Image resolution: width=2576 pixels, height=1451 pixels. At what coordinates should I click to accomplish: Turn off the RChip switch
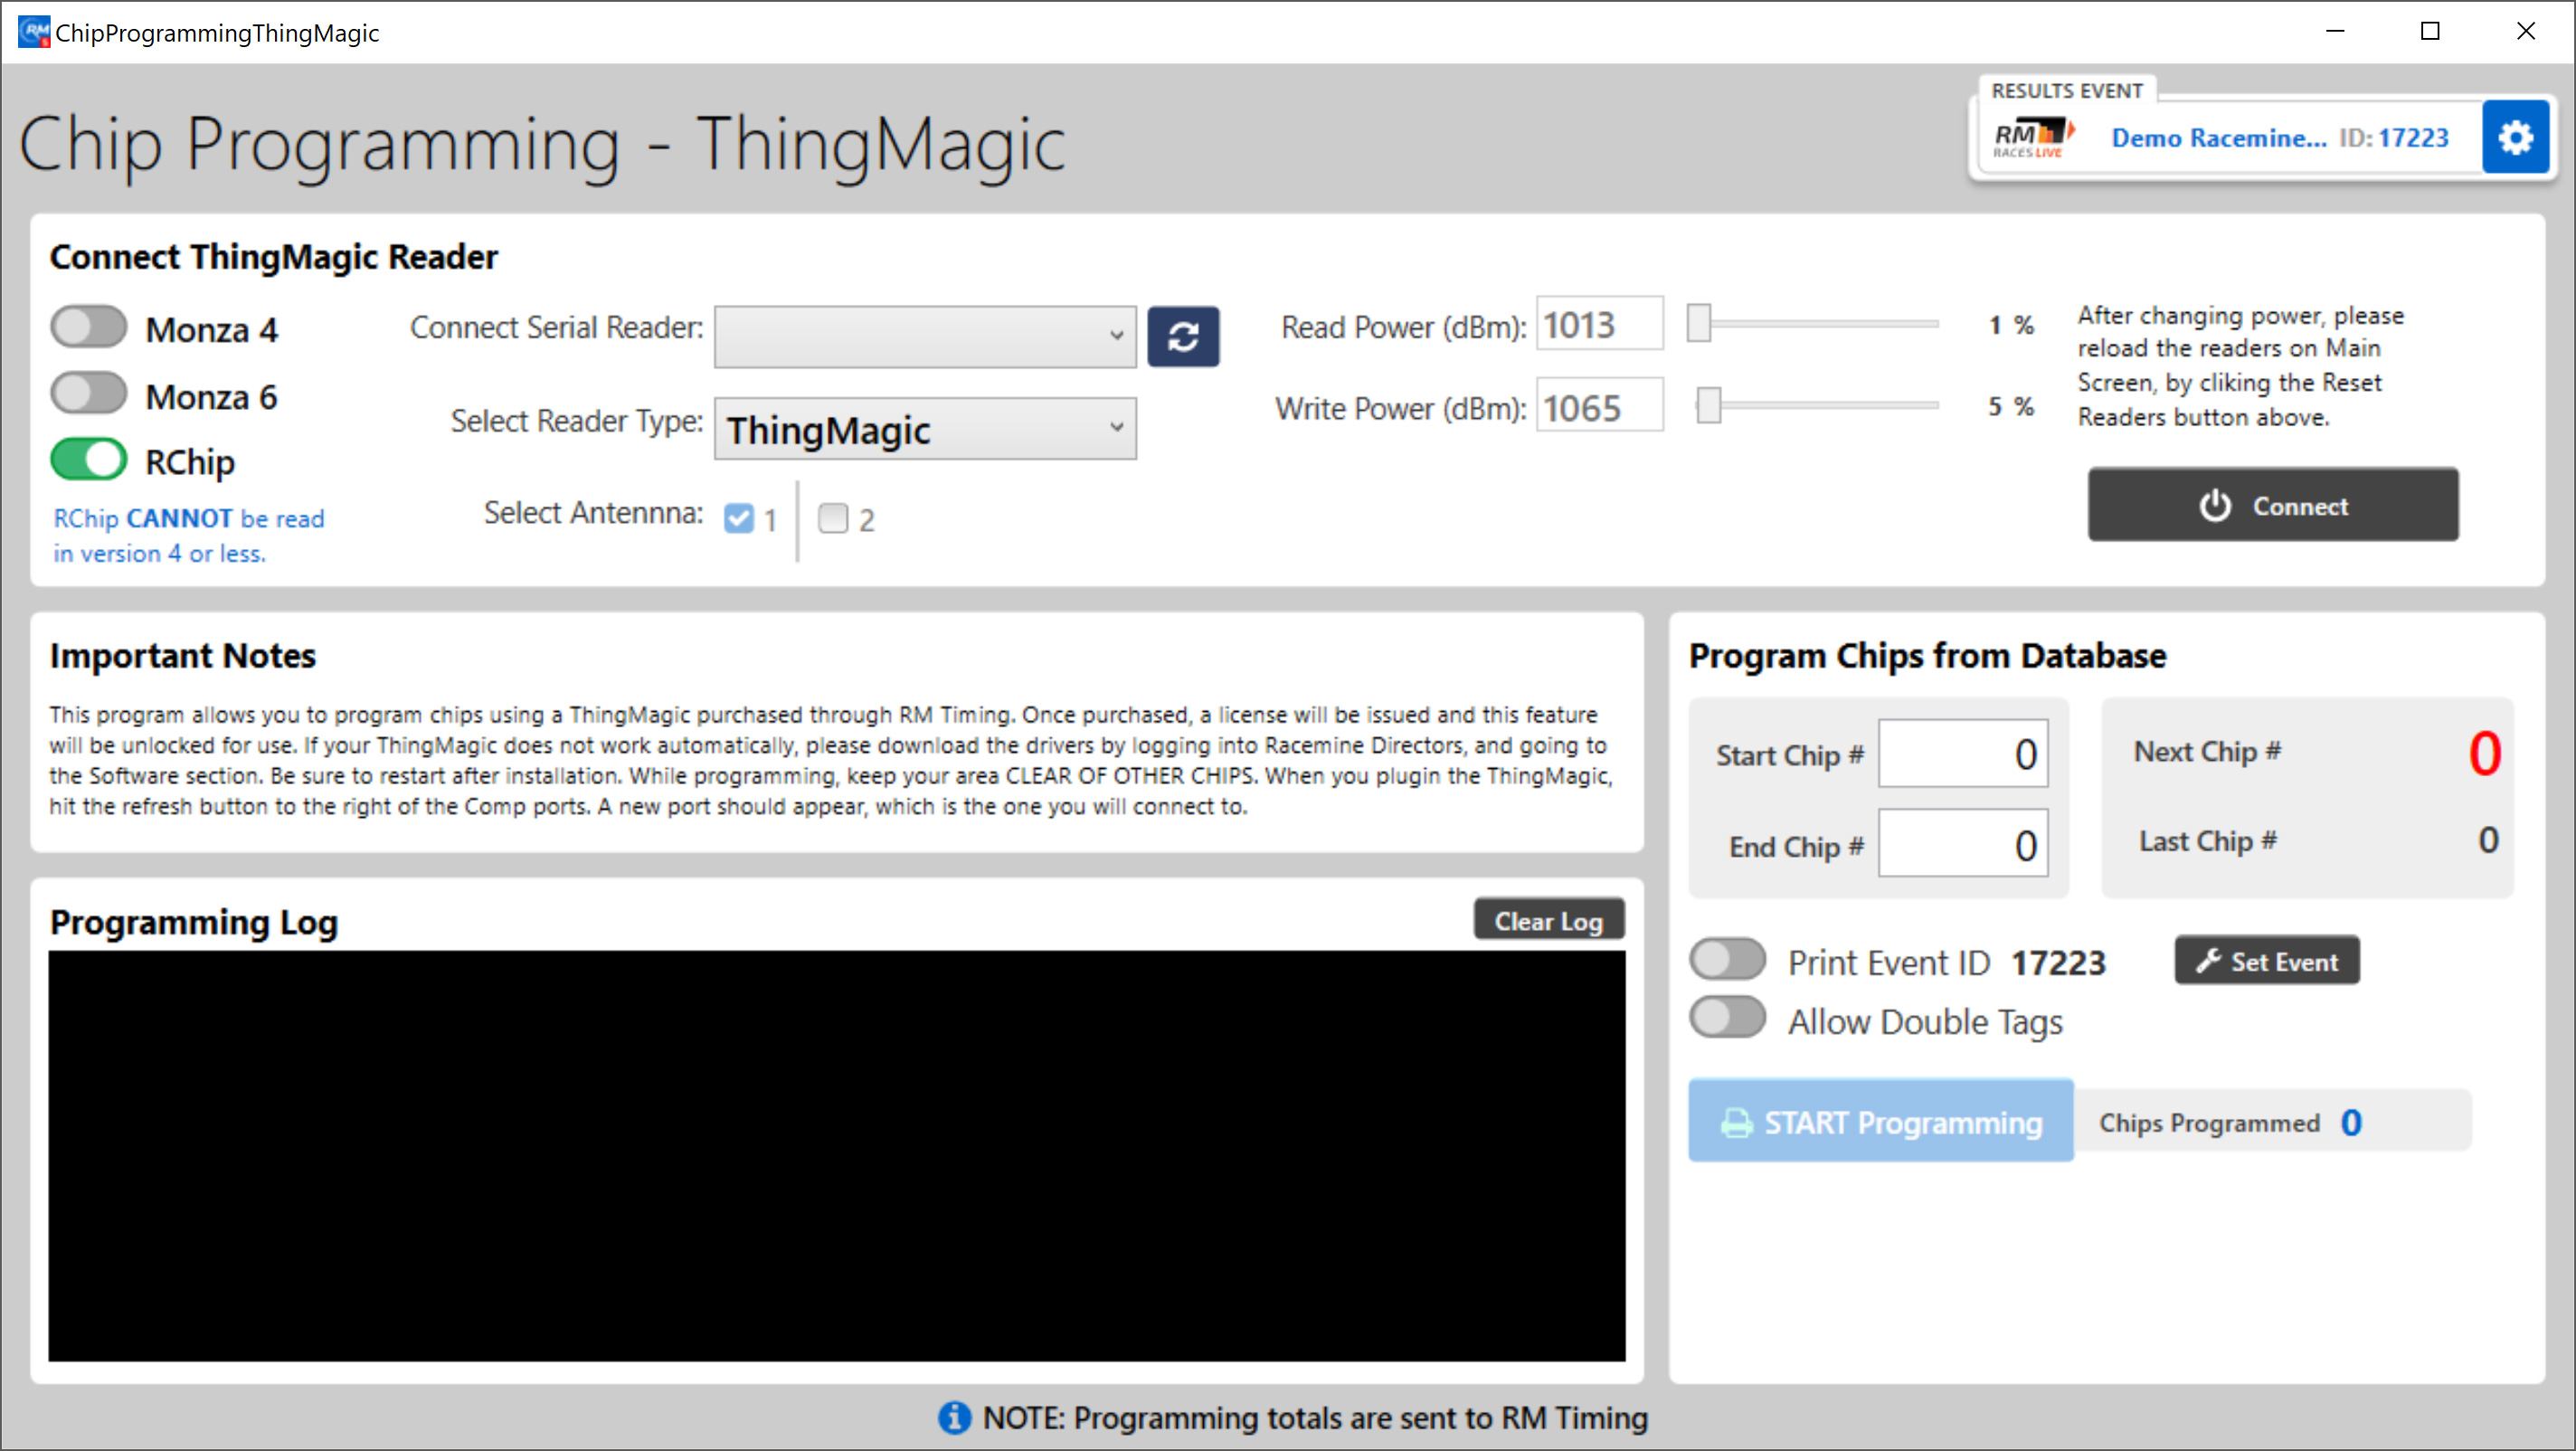(89, 460)
